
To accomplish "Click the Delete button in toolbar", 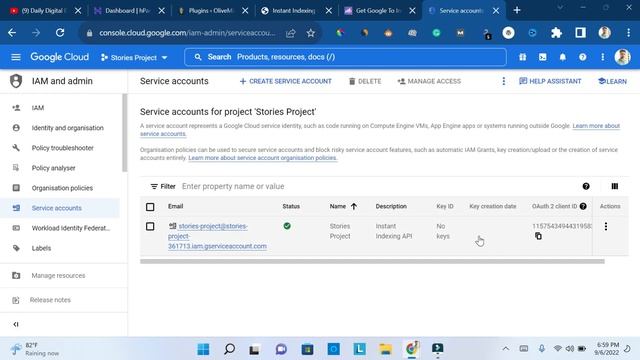I will click(365, 81).
